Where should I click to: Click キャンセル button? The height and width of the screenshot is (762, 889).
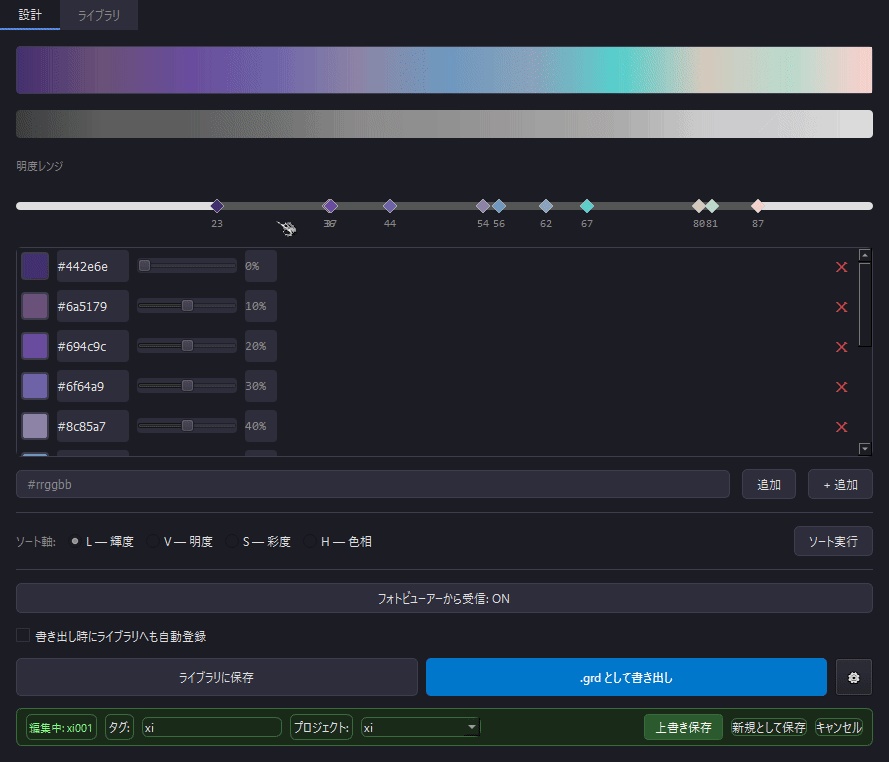click(839, 727)
